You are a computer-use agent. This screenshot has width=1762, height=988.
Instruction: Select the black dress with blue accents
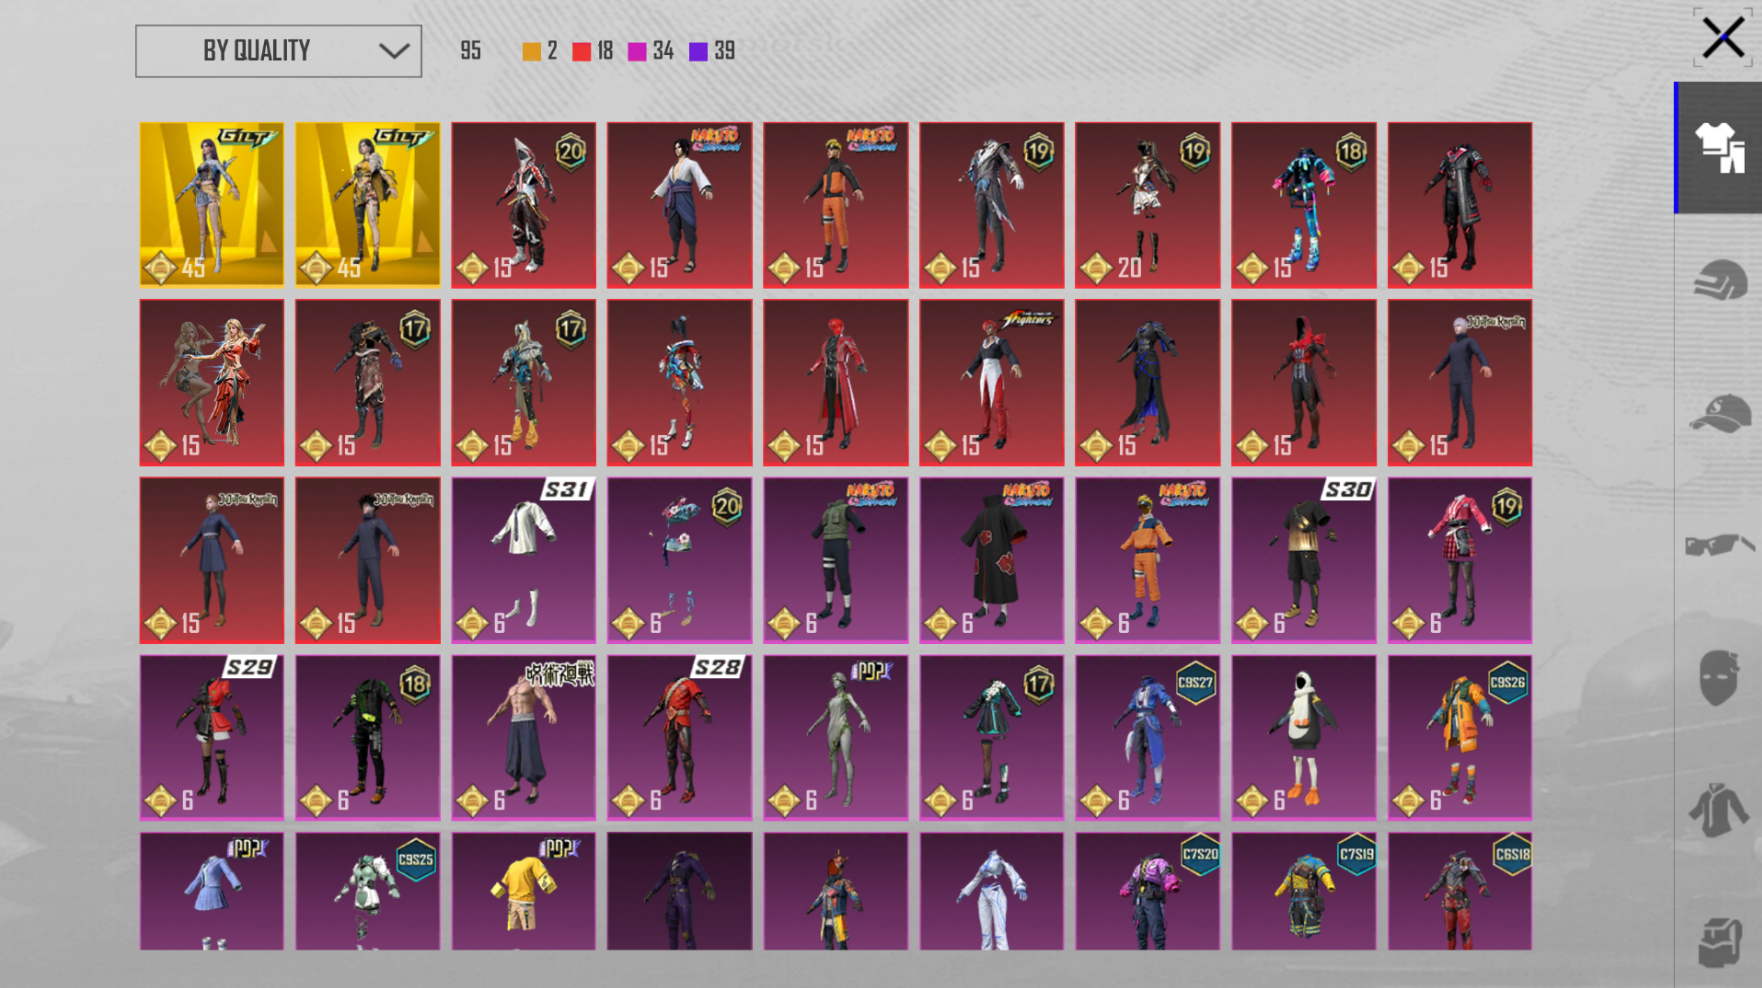point(1148,383)
